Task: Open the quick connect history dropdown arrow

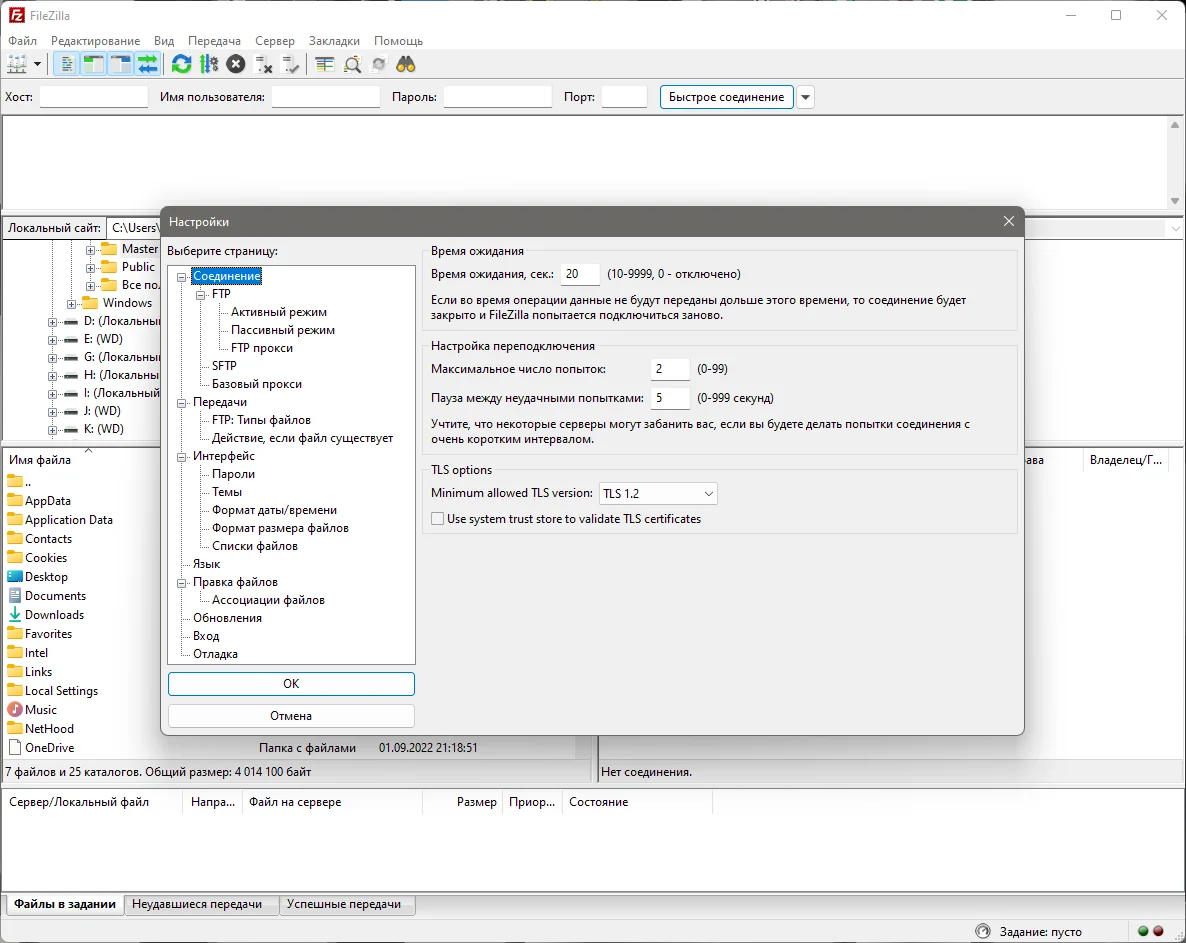Action: [x=806, y=97]
